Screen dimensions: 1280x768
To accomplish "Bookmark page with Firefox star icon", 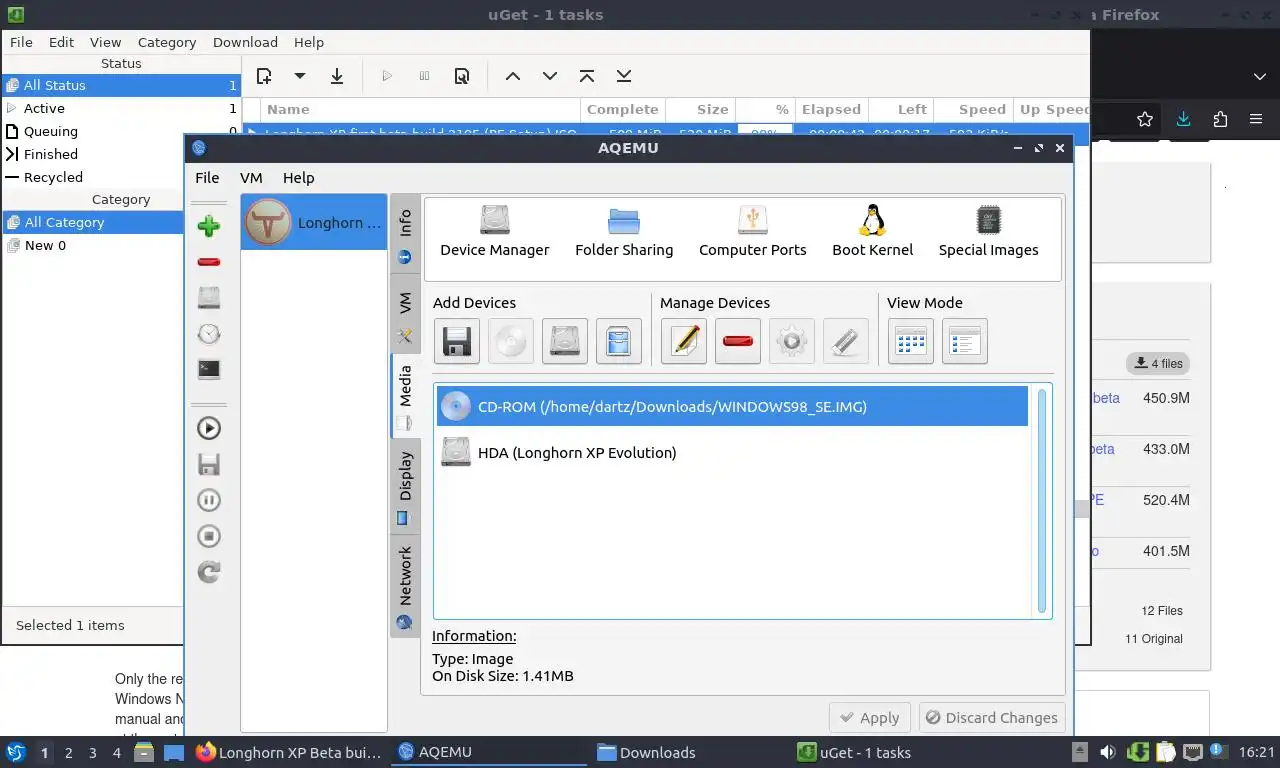I will pyautogui.click(x=1145, y=119).
